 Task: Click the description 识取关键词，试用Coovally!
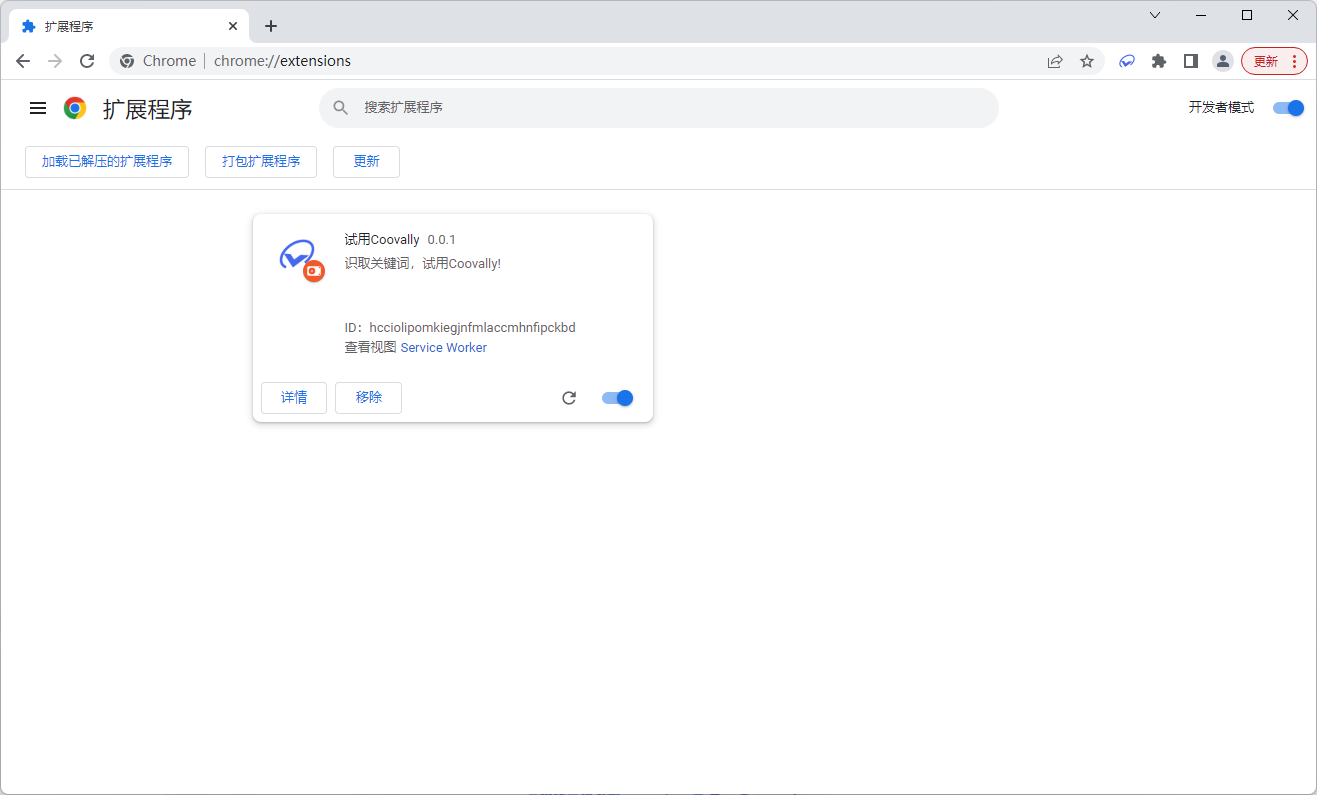pyautogui.click(x=422, y=264)
